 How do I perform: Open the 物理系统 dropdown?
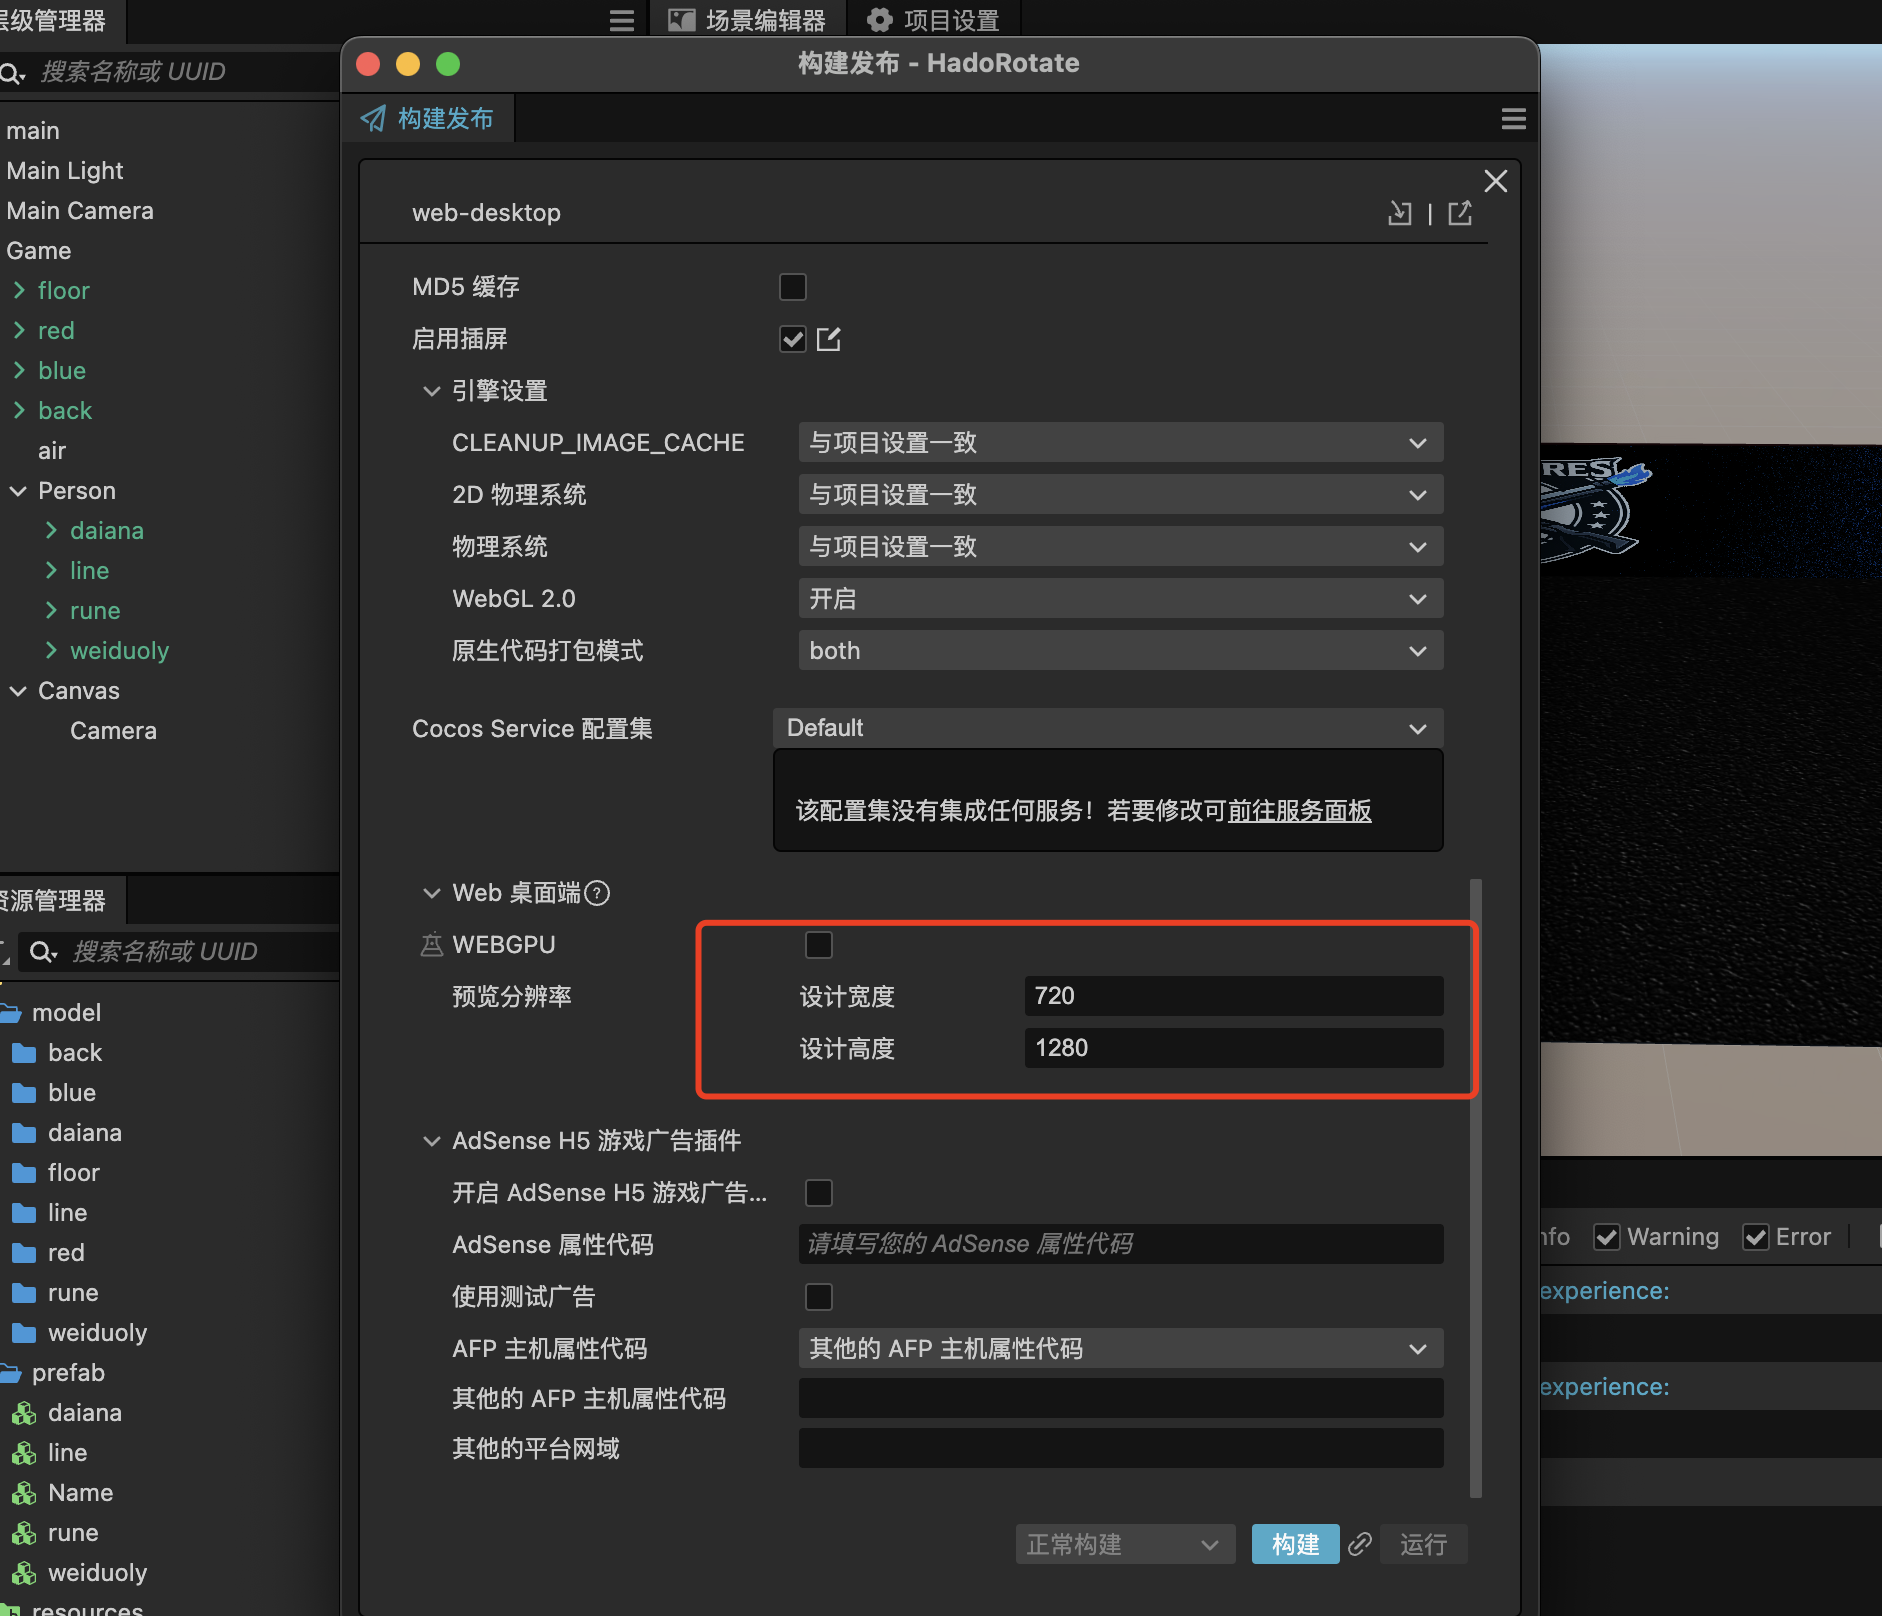(x=1120, y=547)
